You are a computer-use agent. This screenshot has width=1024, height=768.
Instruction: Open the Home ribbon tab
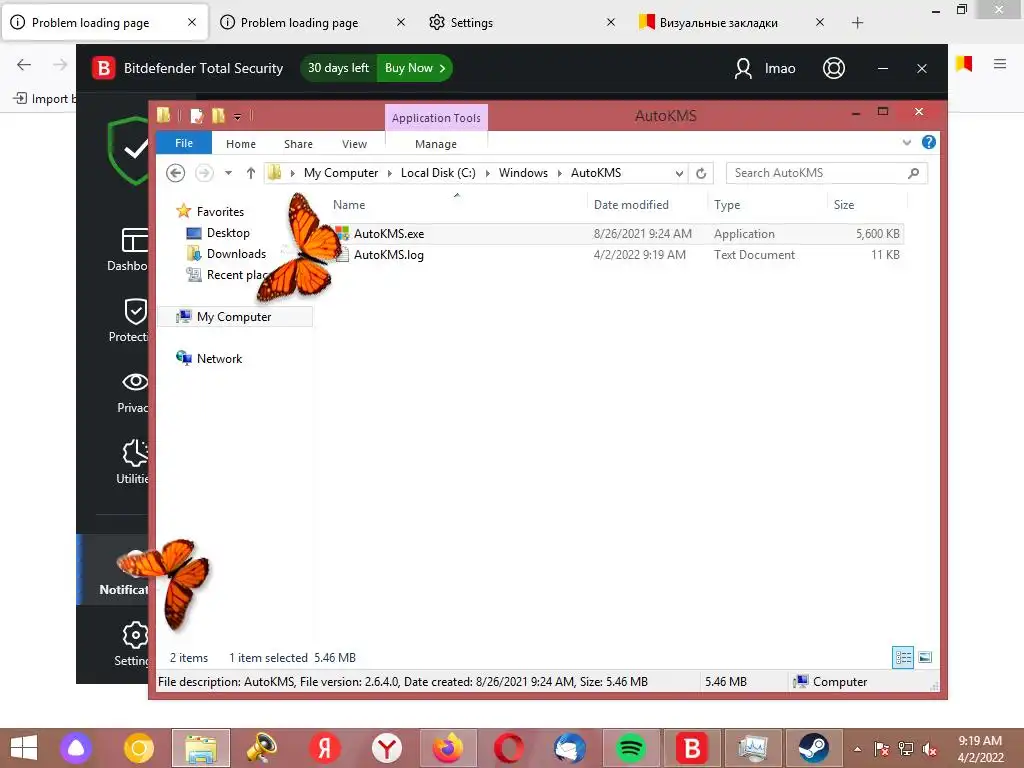tap(241, 144)
